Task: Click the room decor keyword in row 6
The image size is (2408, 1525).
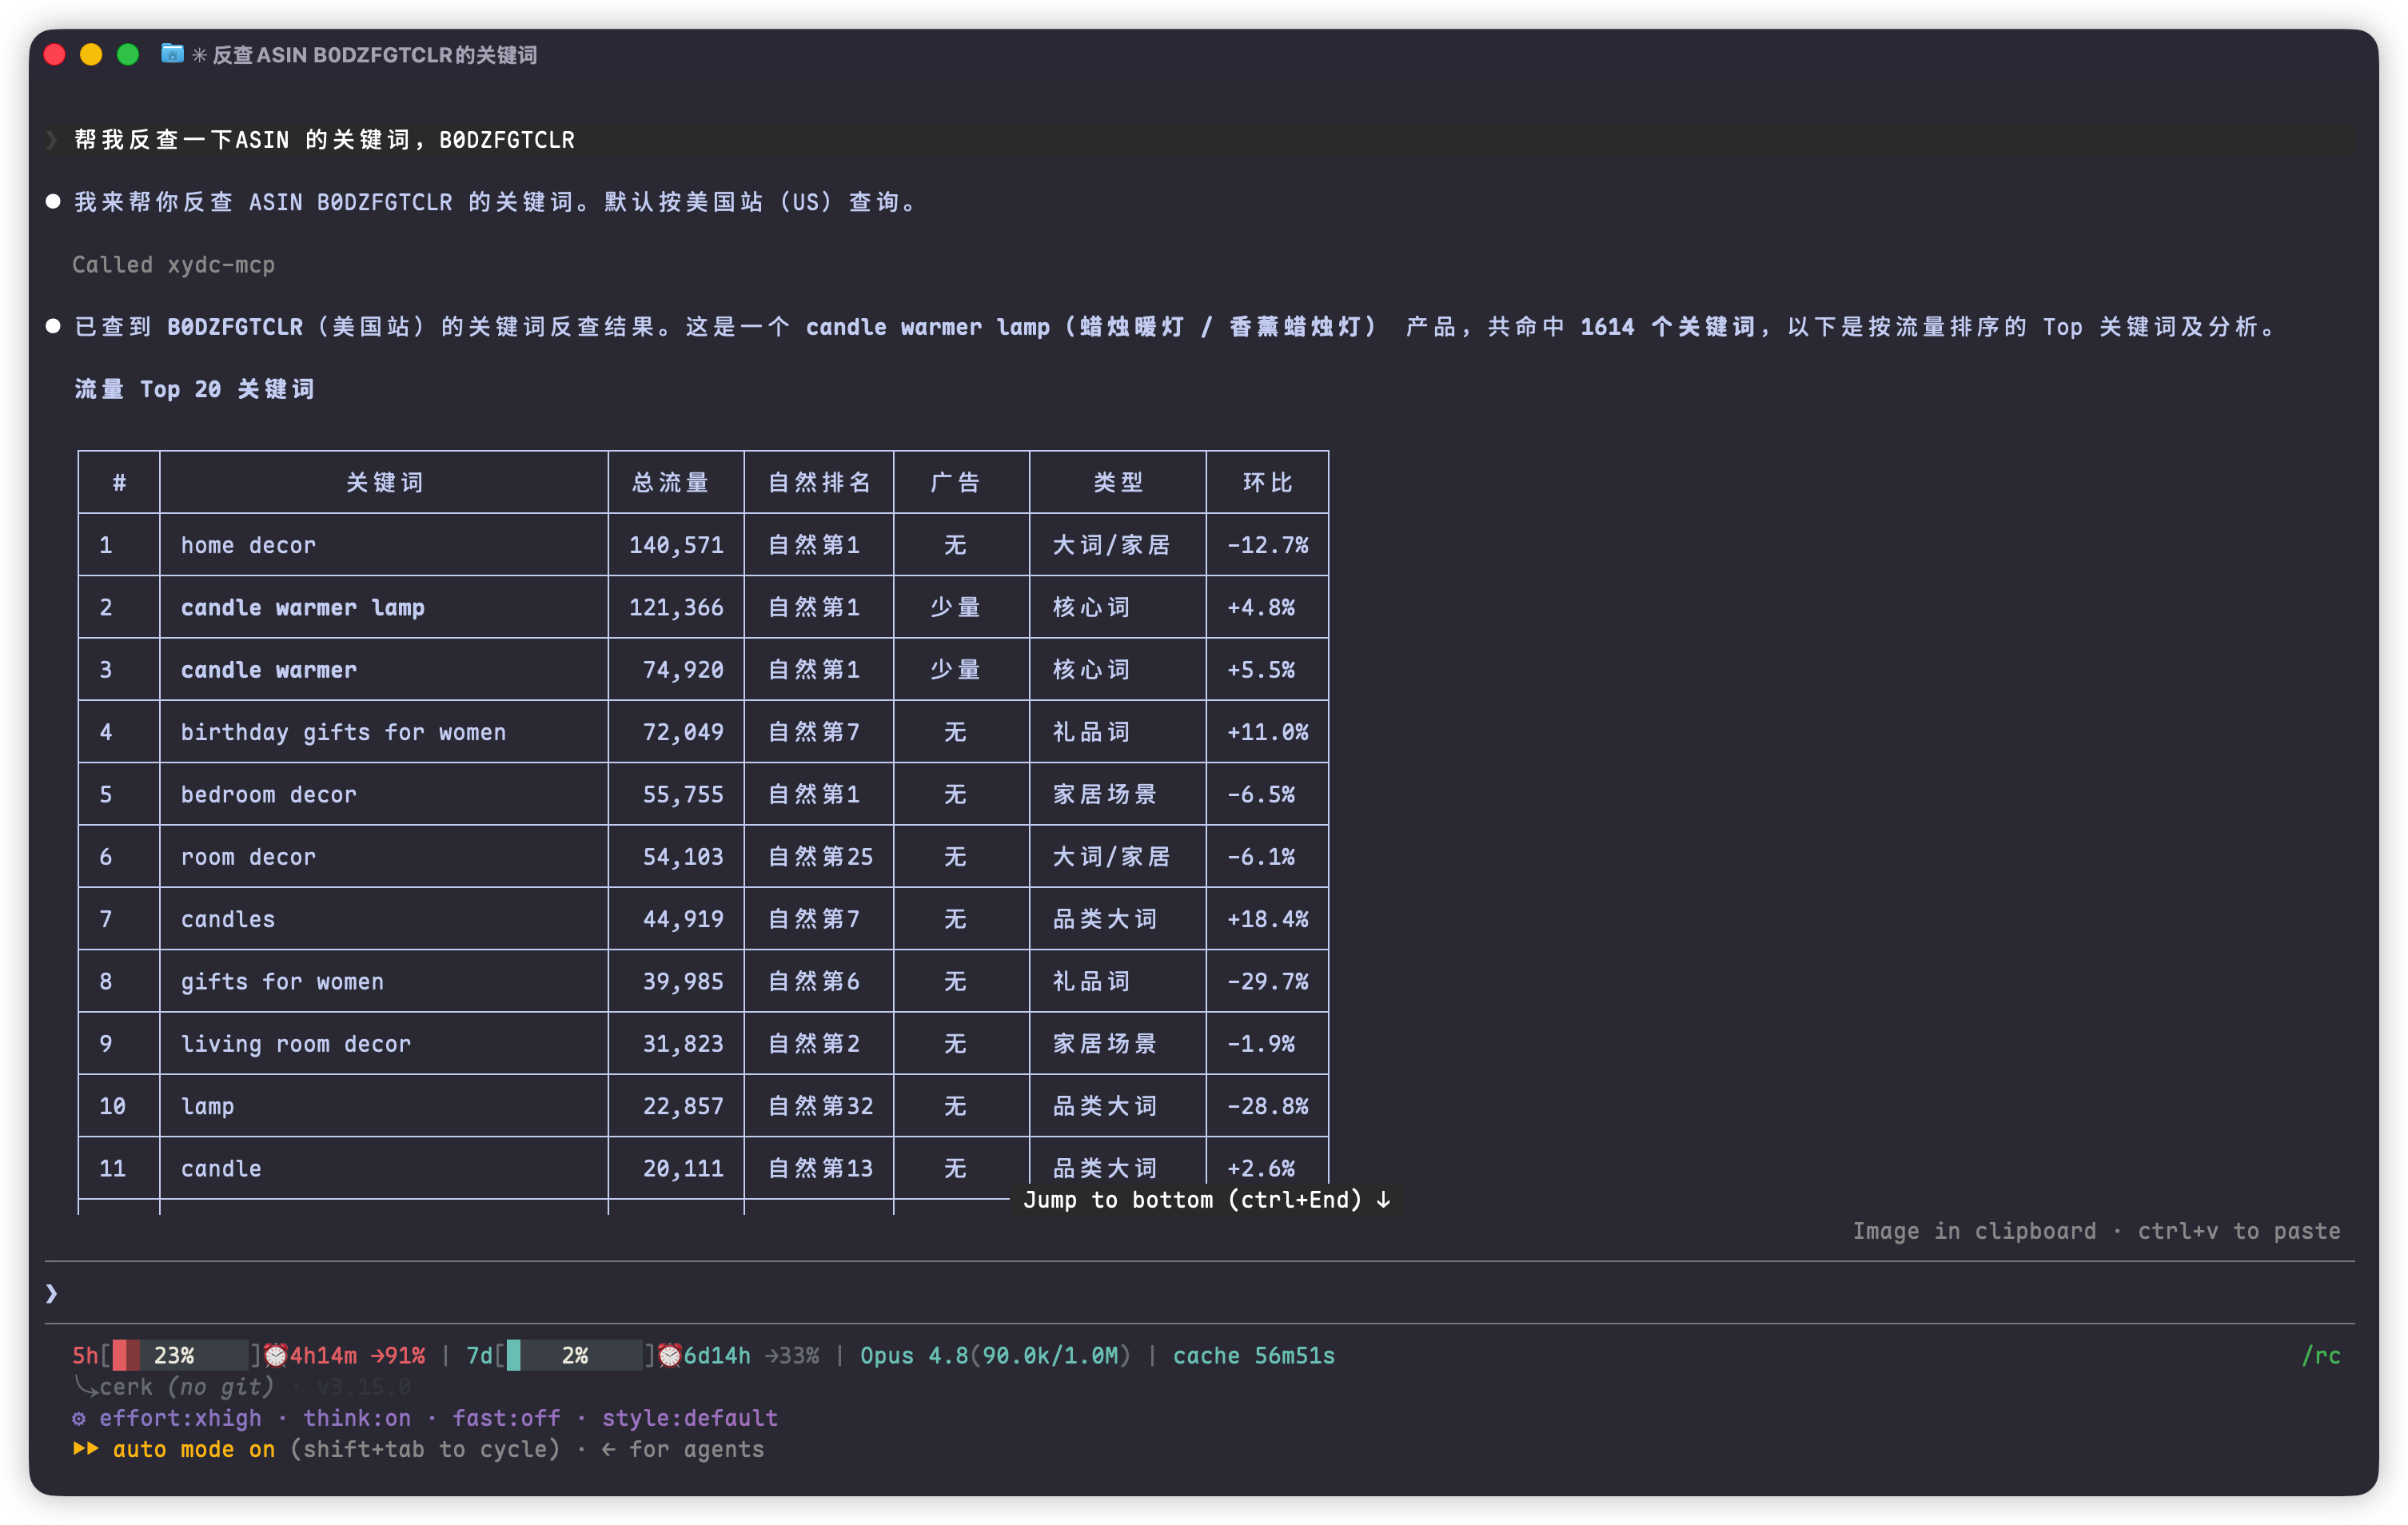Action: pyautogui.click(x=248, y=857)
